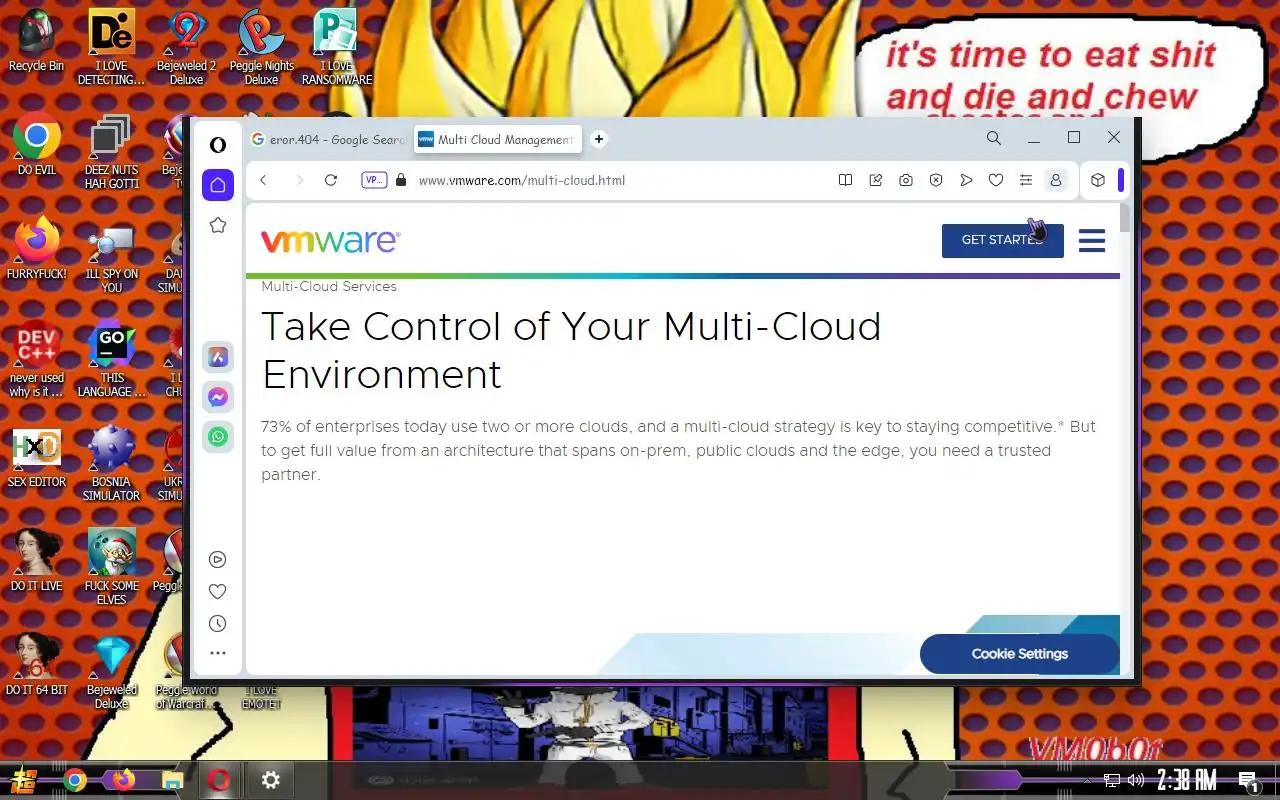The height and width of the screenshot is (800, 1280).
Task: Open a new tab with plus button
Action: tap(599, 139)
